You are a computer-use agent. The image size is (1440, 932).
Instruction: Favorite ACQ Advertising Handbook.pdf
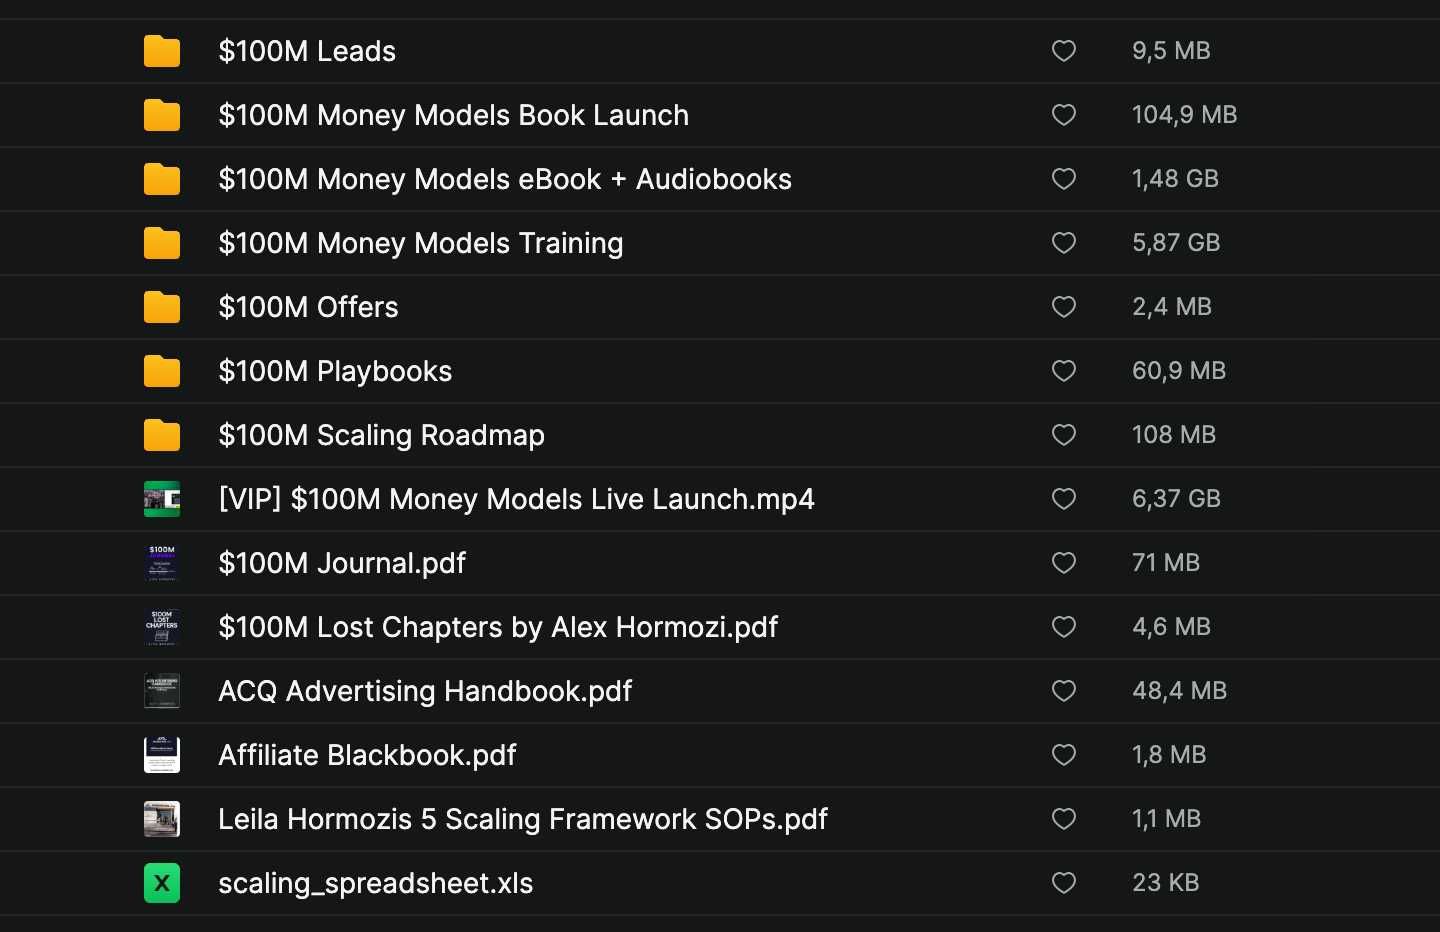(x=1064, y=691)
